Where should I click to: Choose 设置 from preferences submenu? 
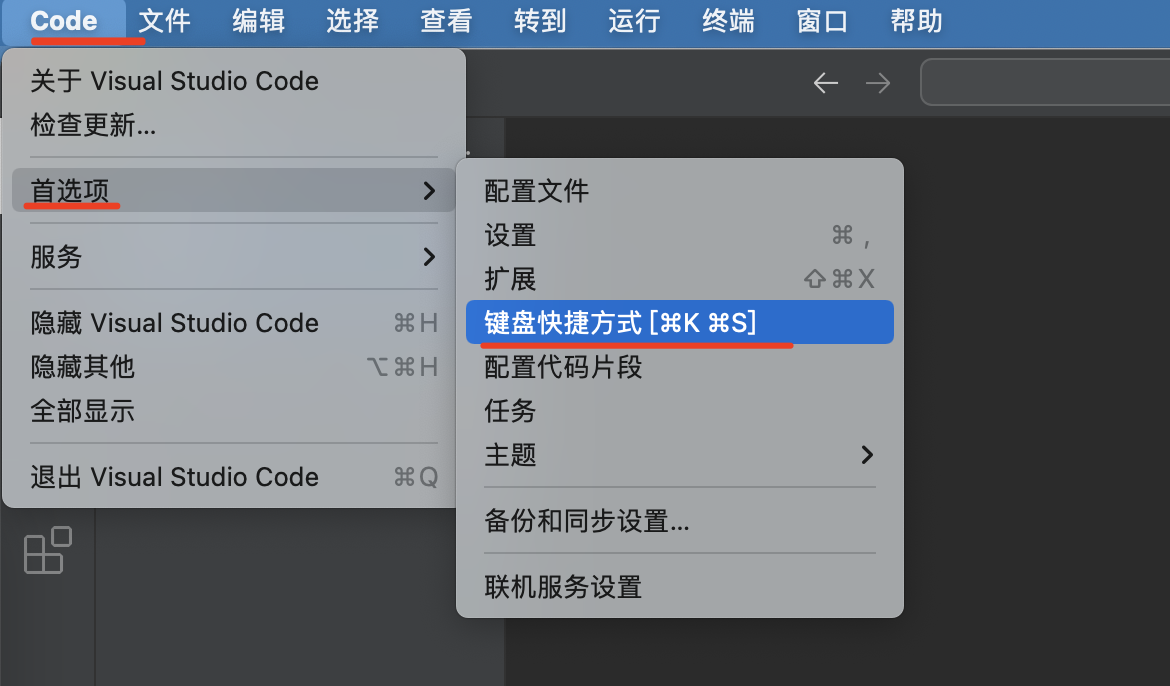(680, 235)
